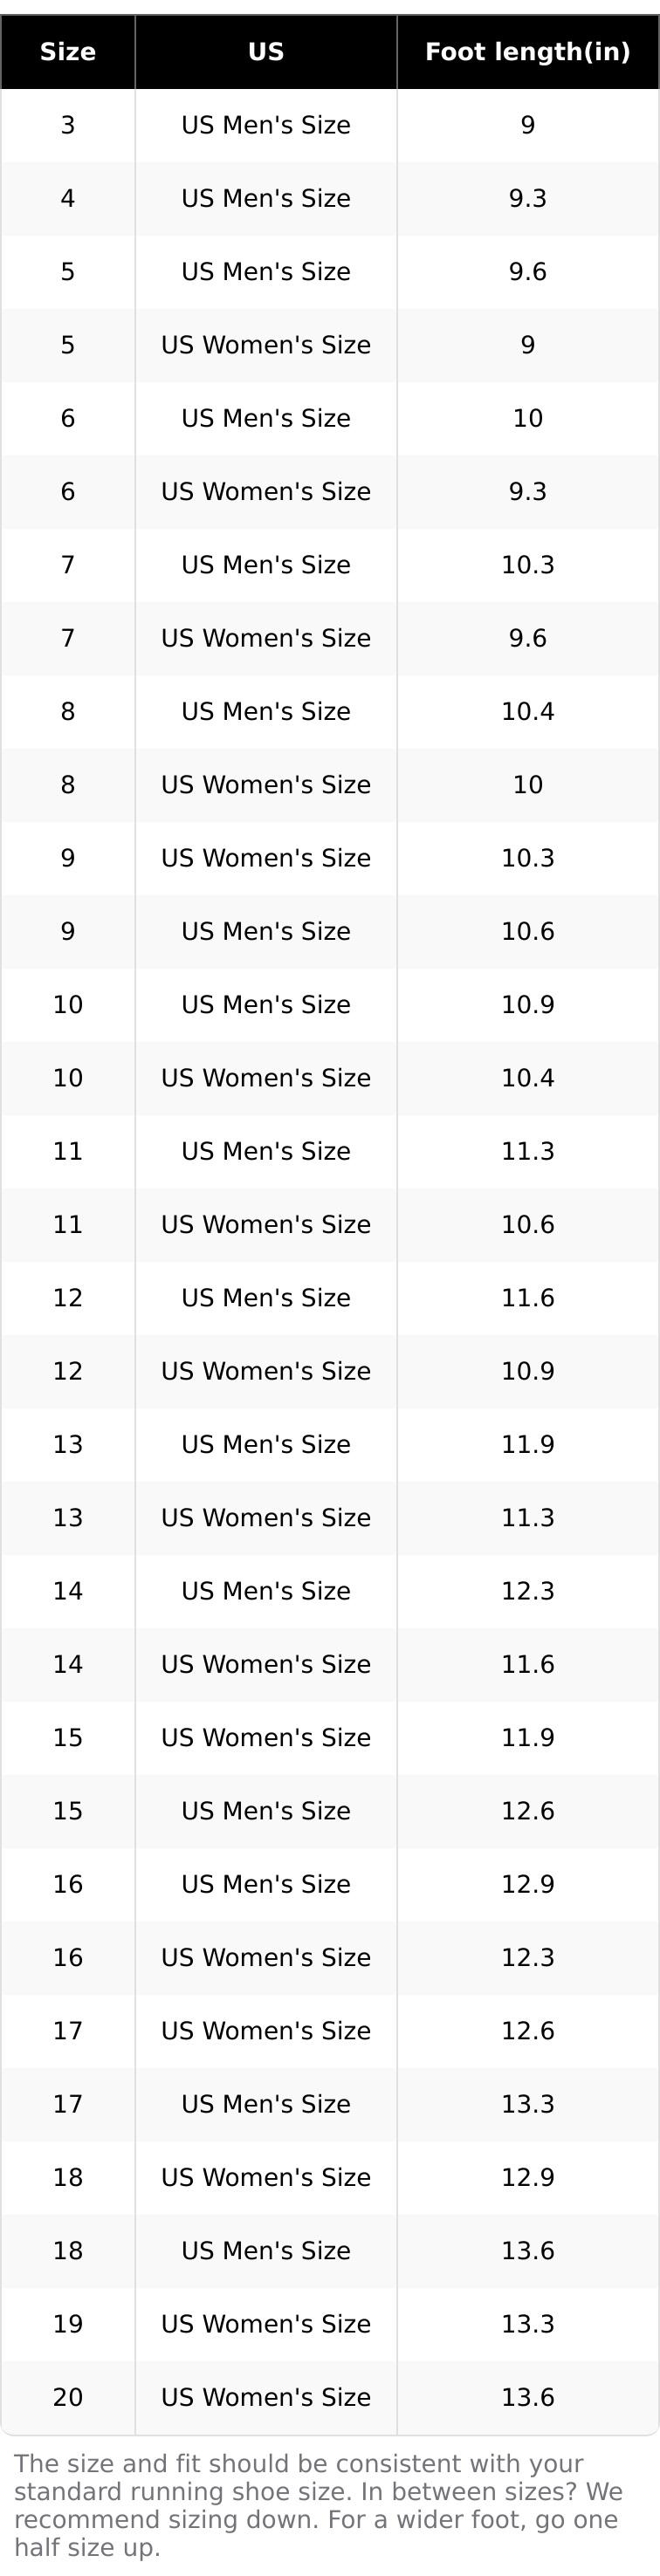Viewport: 660px width, 2576px height.
Task: Click 12.6 foot length for Men's size 15
Action: [x=527, y=1811]
